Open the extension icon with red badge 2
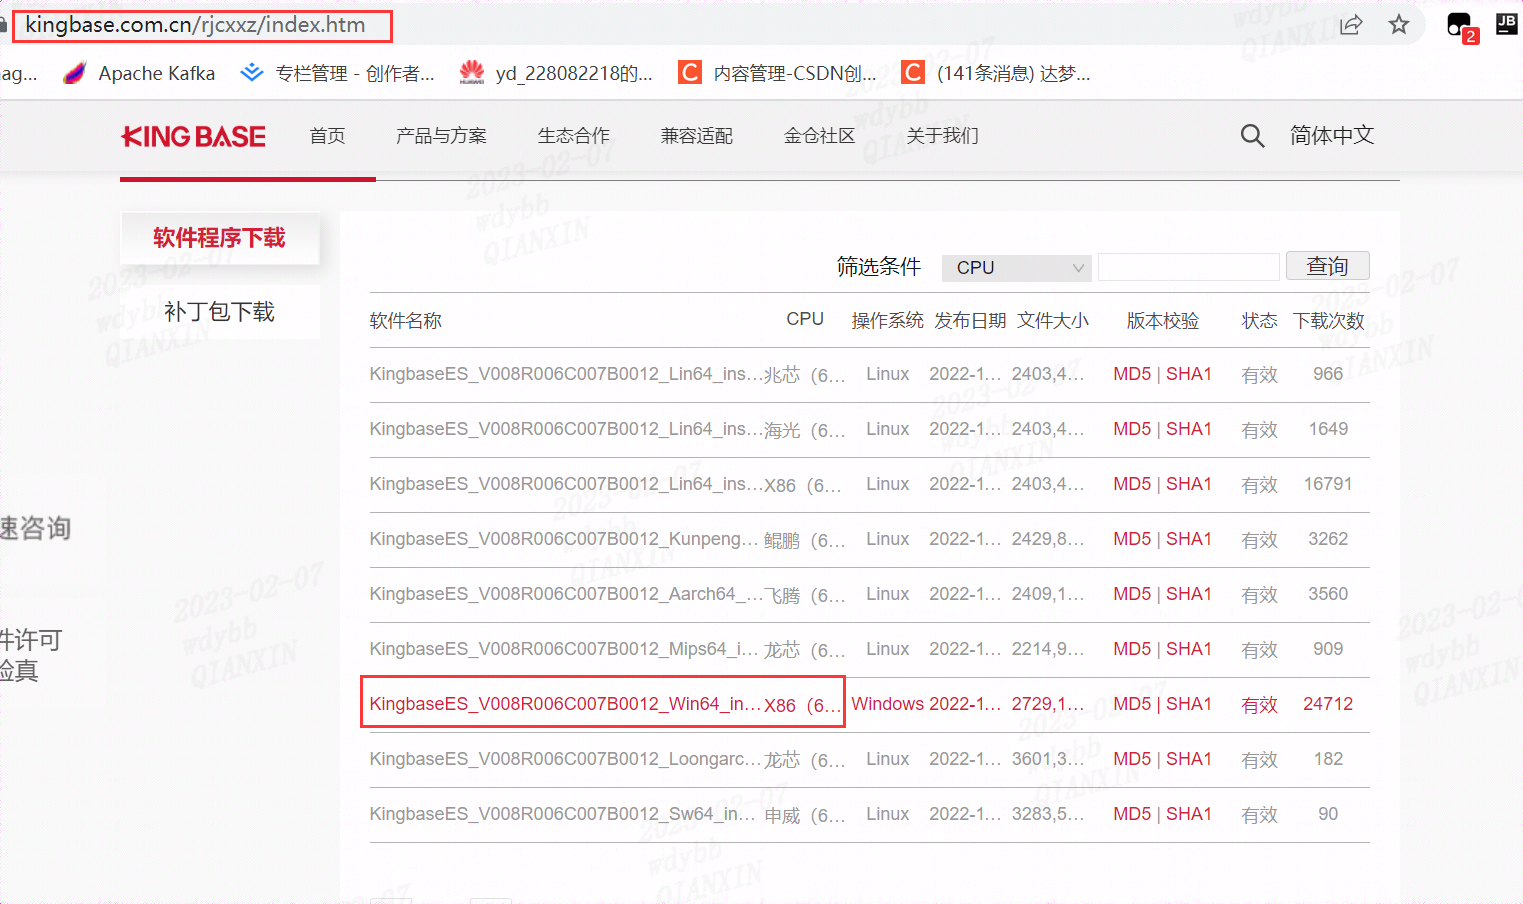 (x=1461, y=27)
